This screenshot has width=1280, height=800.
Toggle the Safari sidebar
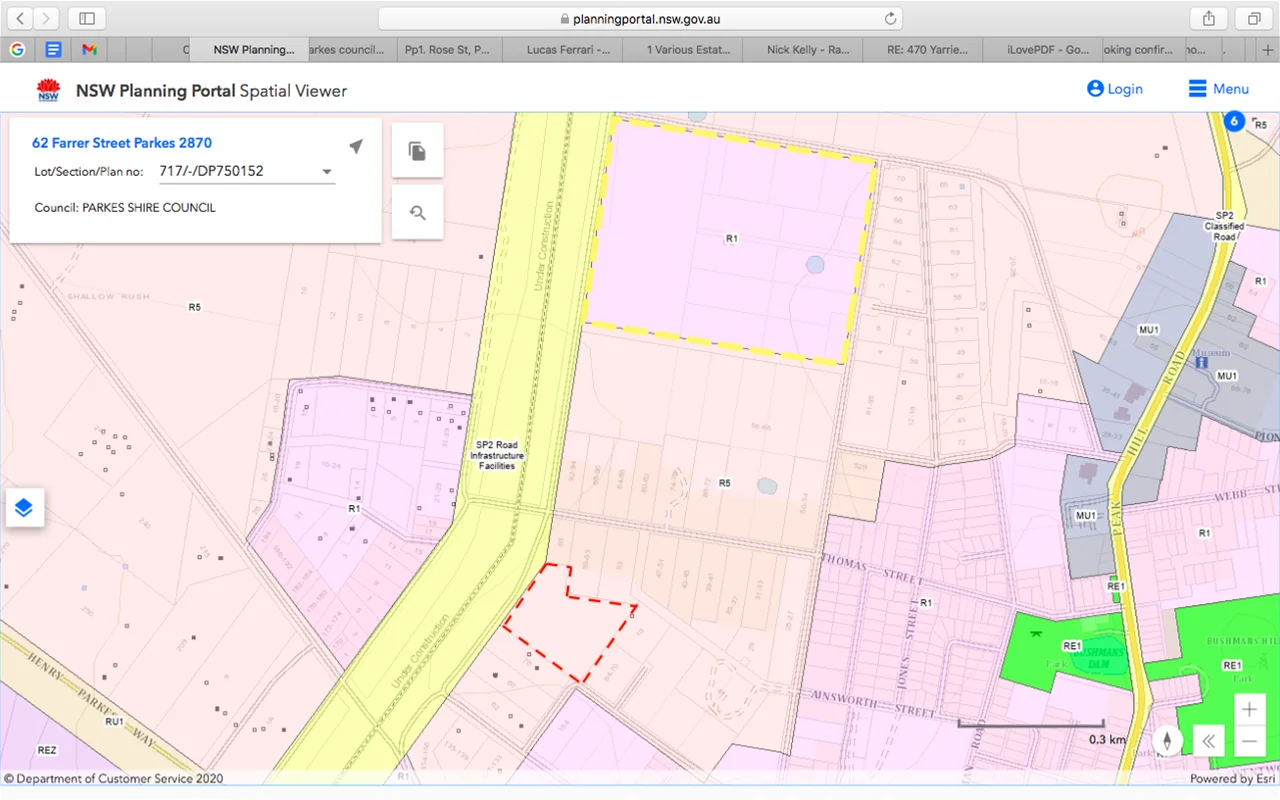tap(87, 18)
